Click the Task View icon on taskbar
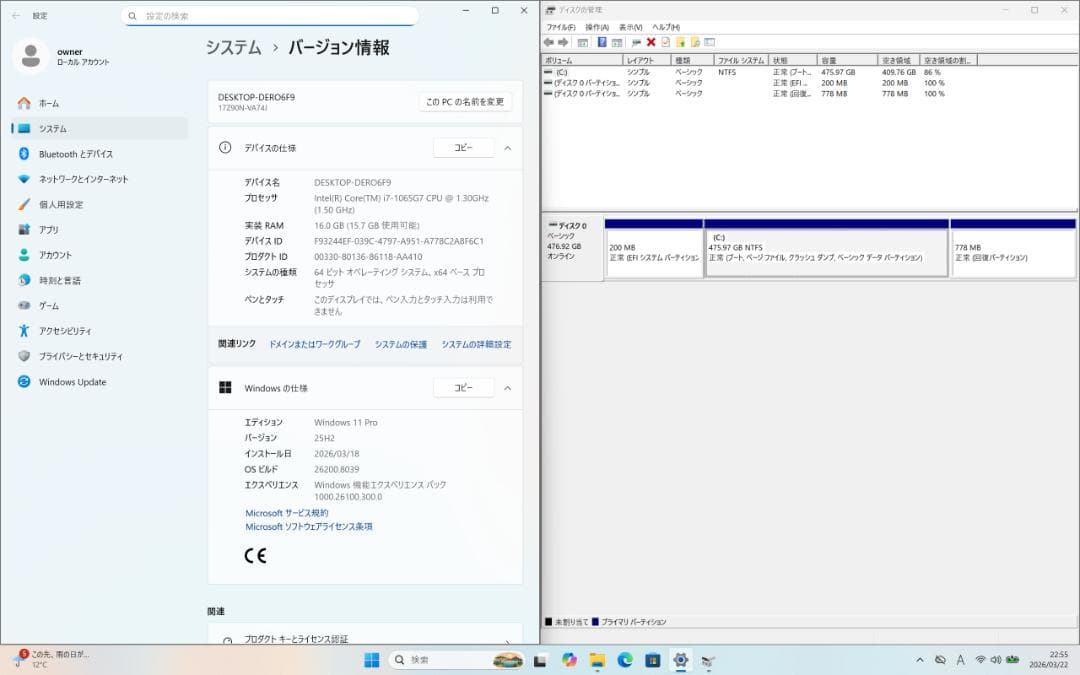 tap(541, 660)
